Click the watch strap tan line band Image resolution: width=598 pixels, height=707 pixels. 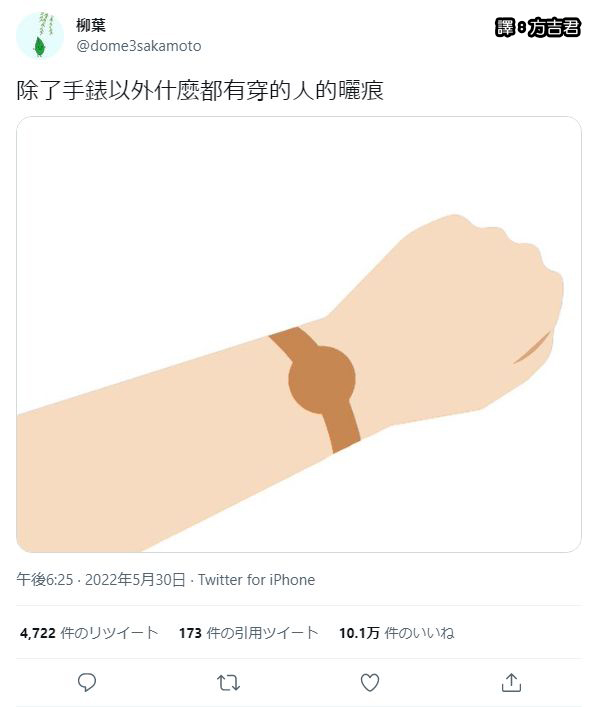pos(316,390)
